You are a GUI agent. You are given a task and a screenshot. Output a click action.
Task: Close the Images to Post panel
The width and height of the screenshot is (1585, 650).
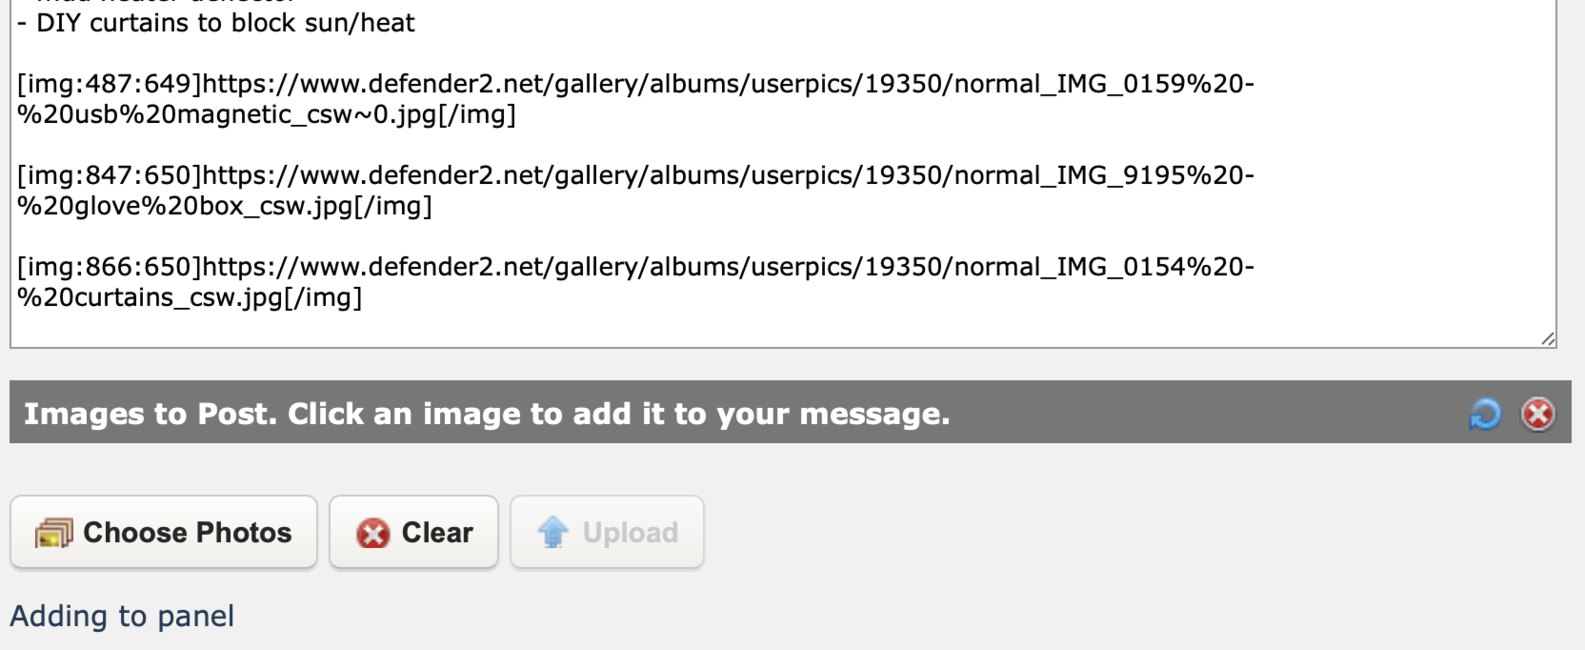point(1538,413)
